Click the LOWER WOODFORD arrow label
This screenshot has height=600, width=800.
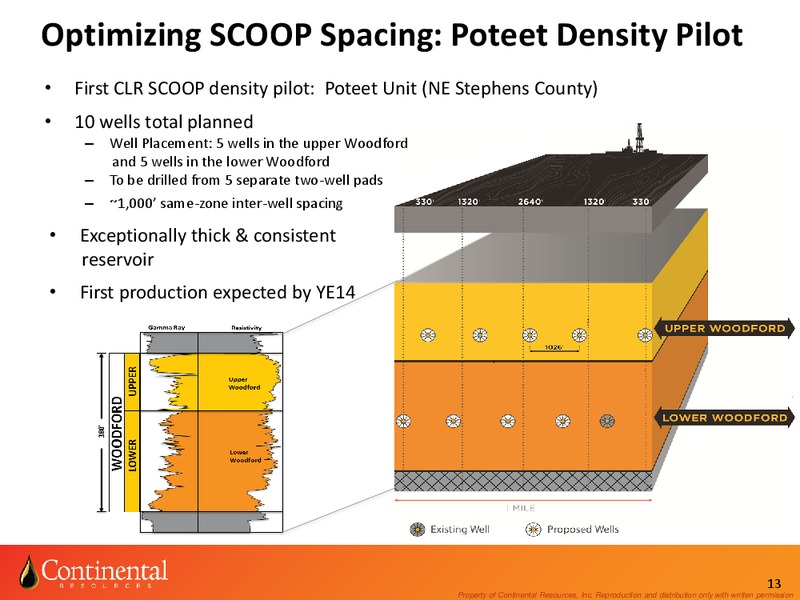[x=724, y=418]
